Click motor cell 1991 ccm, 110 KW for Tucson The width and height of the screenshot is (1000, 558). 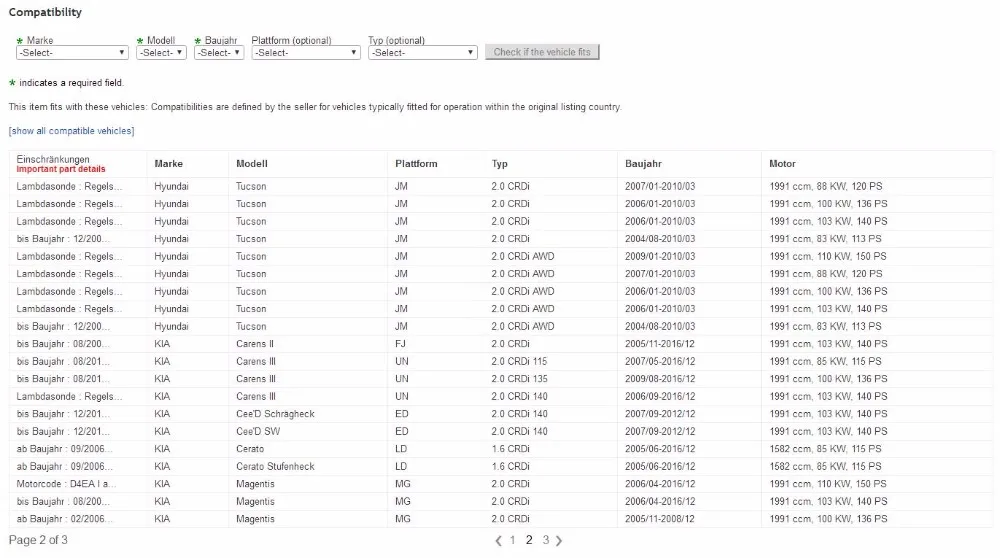828,256
